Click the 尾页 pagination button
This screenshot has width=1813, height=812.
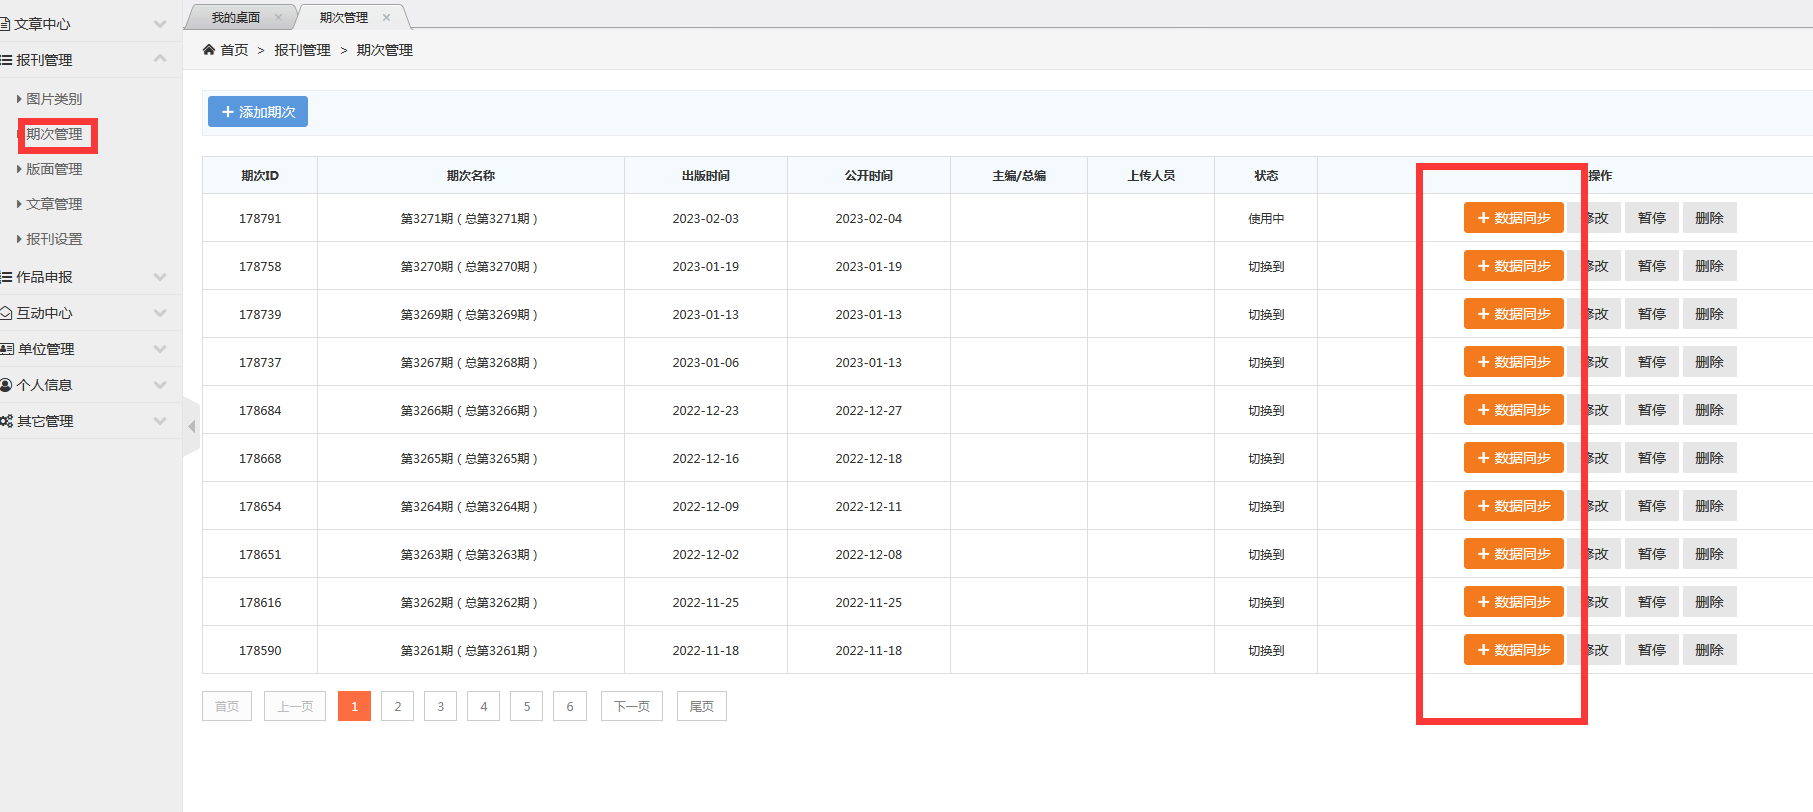point(702,706)
